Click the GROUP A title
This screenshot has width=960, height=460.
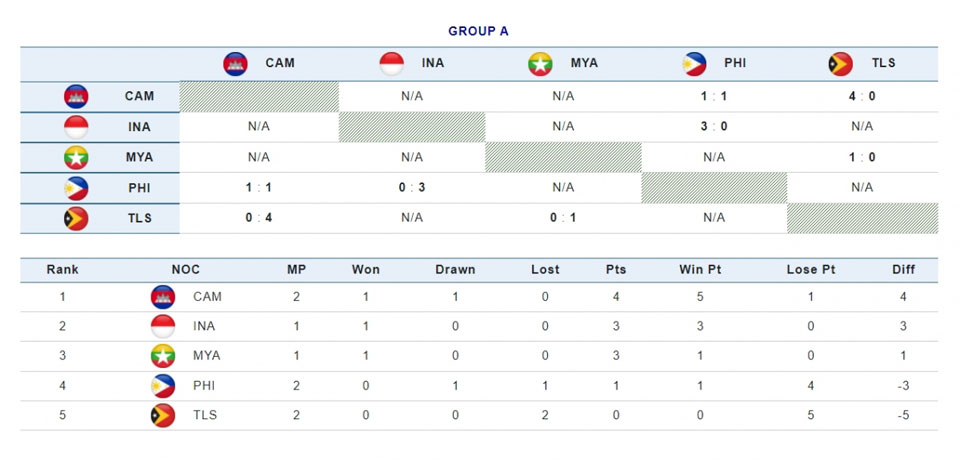tap(478, 31)
